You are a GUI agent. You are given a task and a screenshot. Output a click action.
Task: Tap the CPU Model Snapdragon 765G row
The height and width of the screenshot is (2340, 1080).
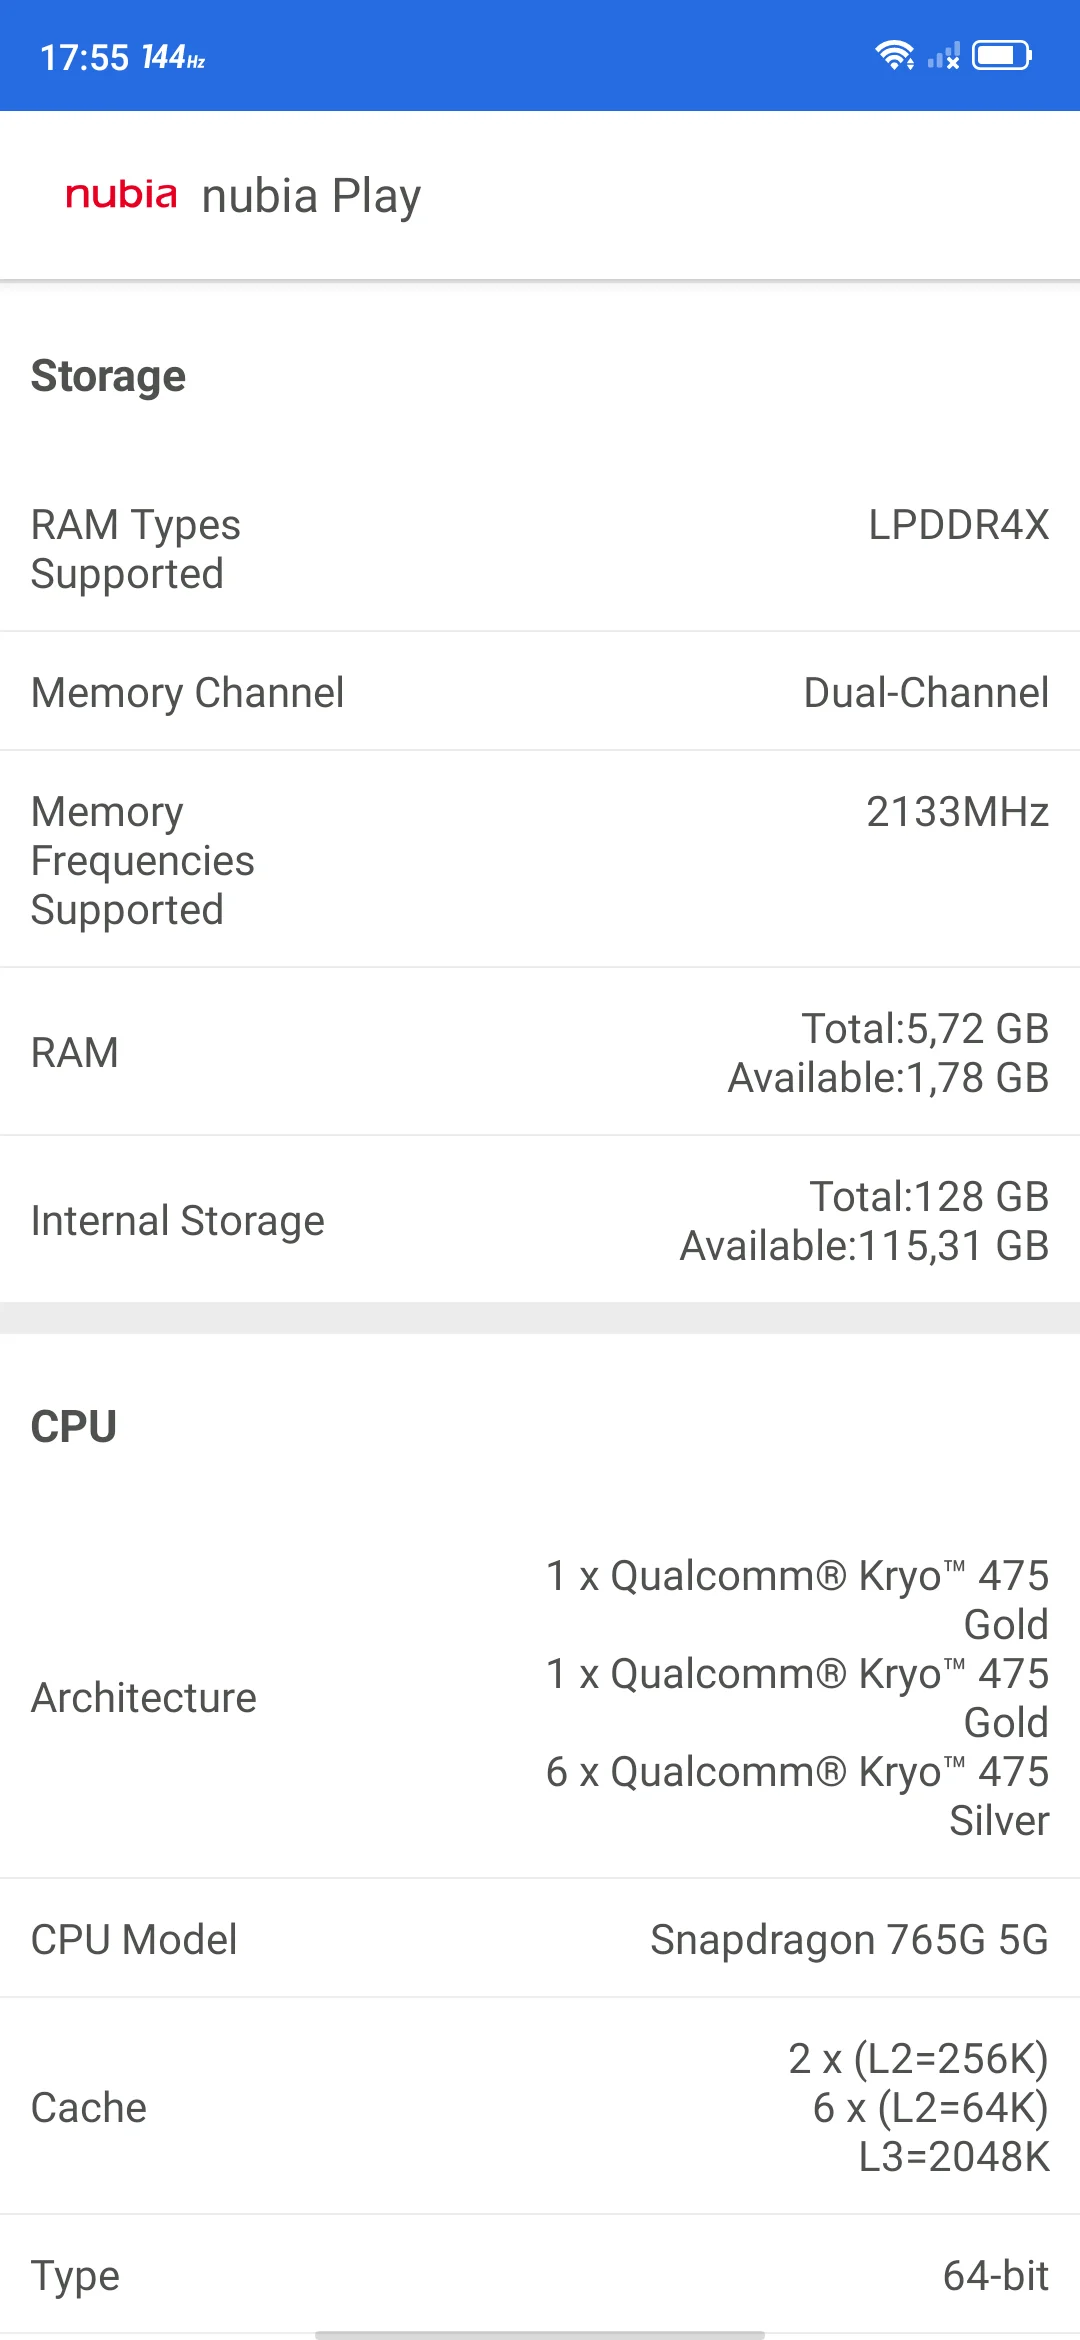click(540, 1939)
